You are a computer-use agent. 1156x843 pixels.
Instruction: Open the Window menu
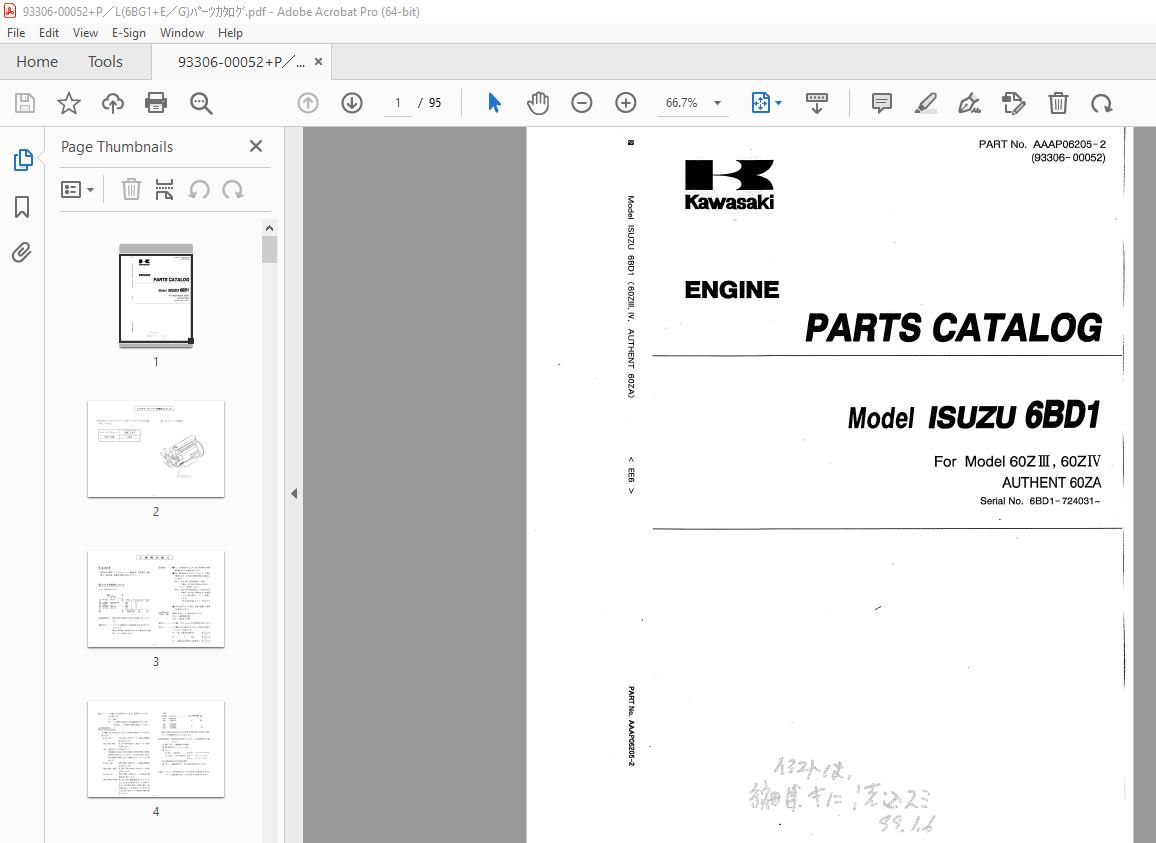pyautogui.click(x=181, y=32)
